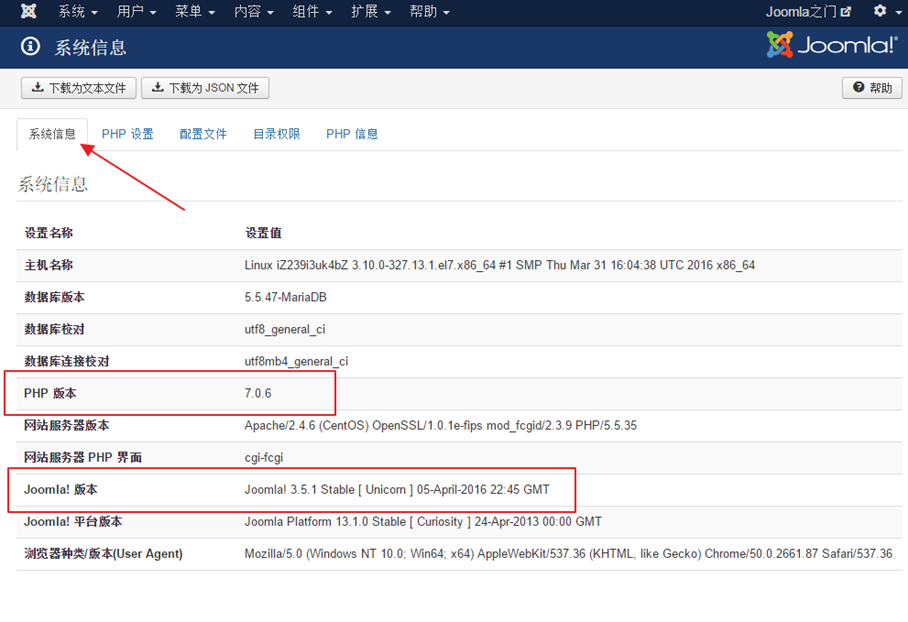908x622 pixels.
Task: Click the system information circle icon
Action: pyautogui.click(x=31, y=47)
